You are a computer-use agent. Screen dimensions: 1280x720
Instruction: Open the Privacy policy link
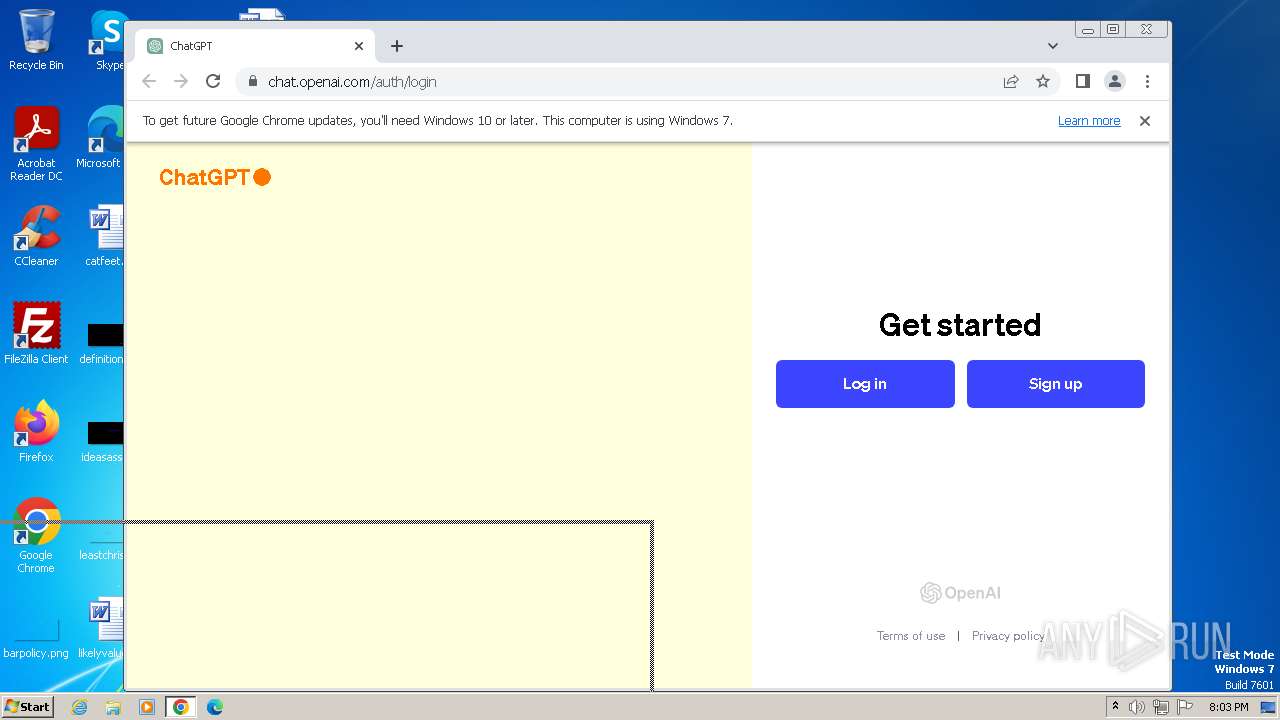click(1008, 636)
